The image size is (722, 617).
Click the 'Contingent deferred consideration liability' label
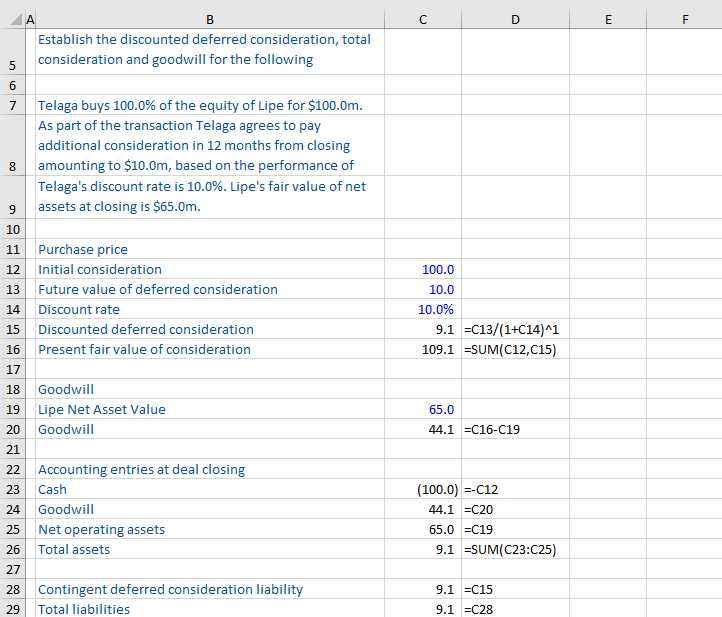point(170,589)
